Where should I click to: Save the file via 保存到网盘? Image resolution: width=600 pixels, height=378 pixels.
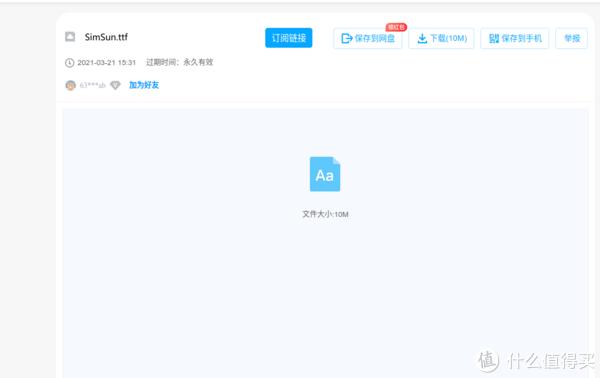[368, 38]
